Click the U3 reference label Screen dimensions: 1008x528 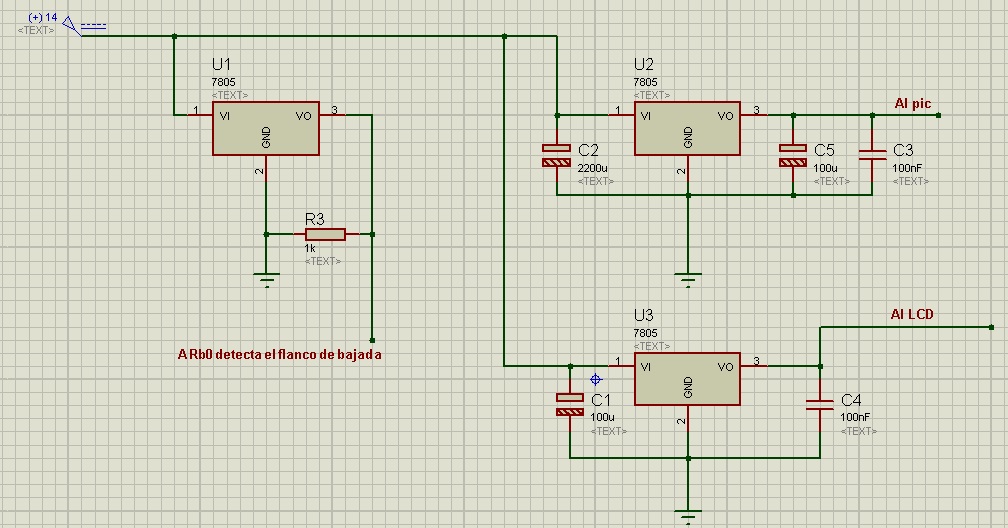pos(644,315)
